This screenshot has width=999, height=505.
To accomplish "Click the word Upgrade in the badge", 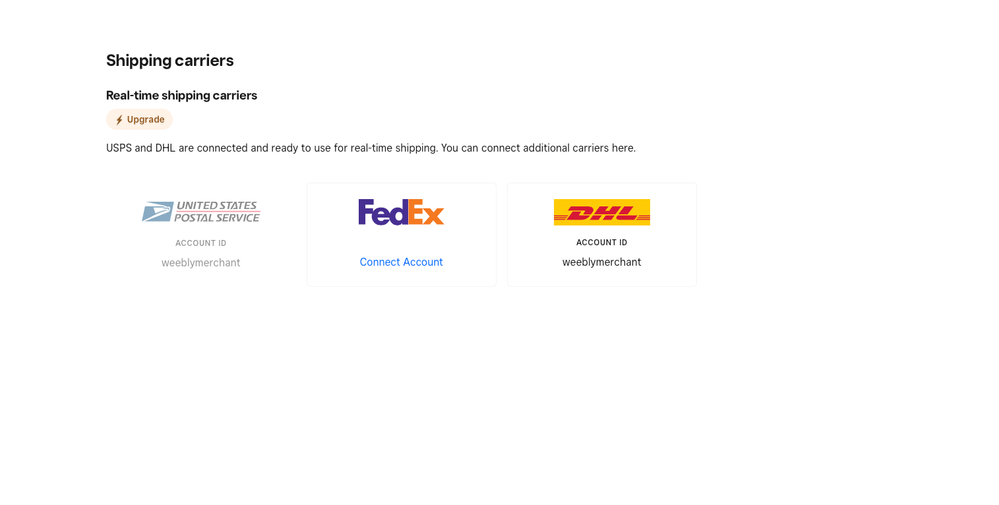I will (145, 119).
